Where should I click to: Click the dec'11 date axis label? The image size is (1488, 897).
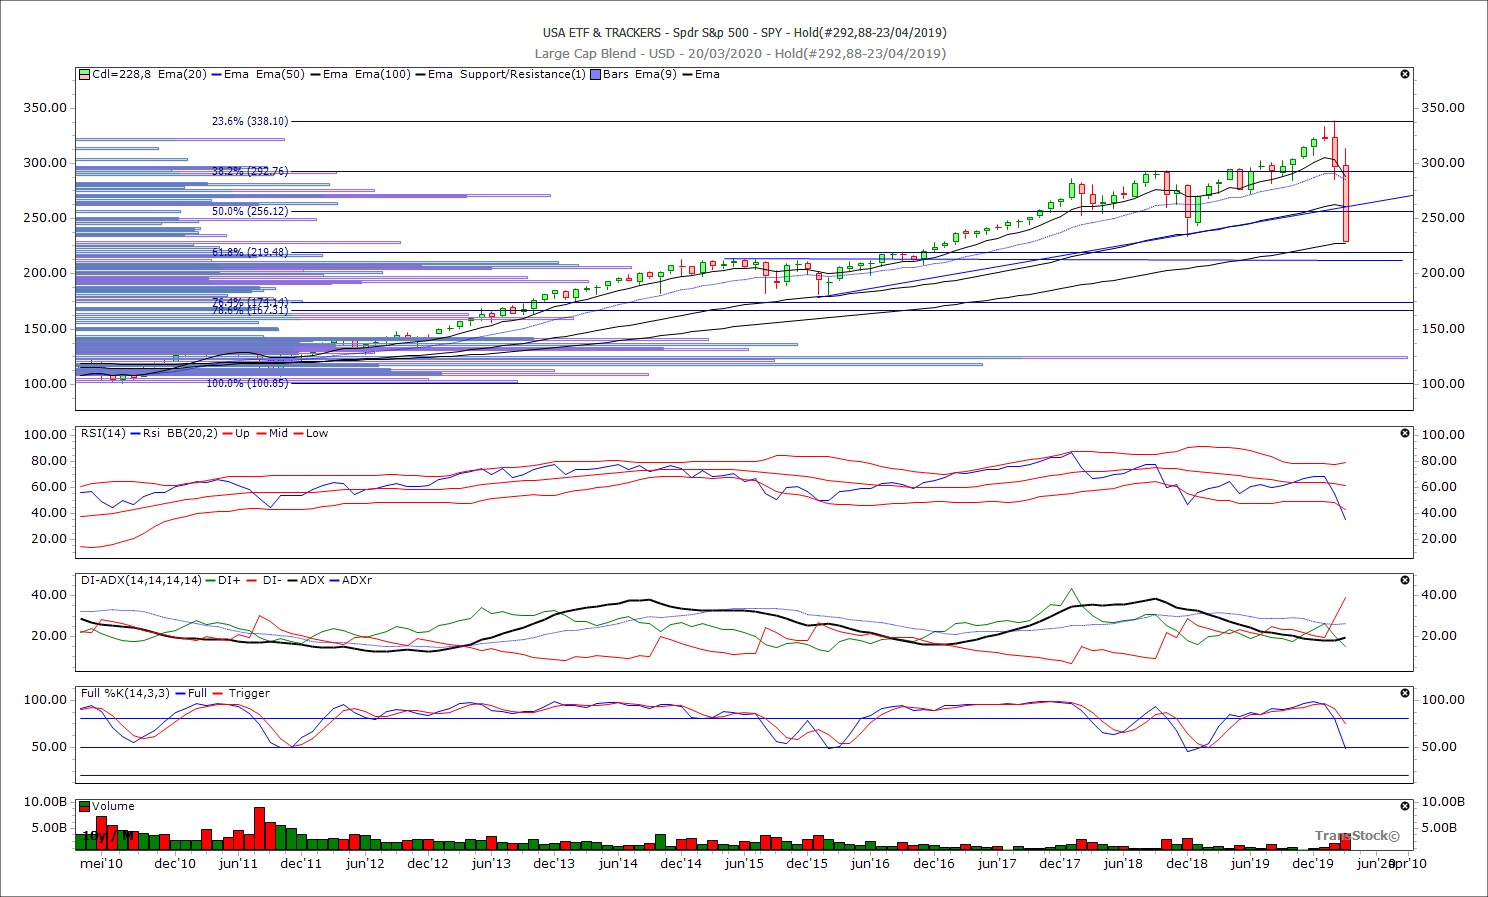coord(301,864)
